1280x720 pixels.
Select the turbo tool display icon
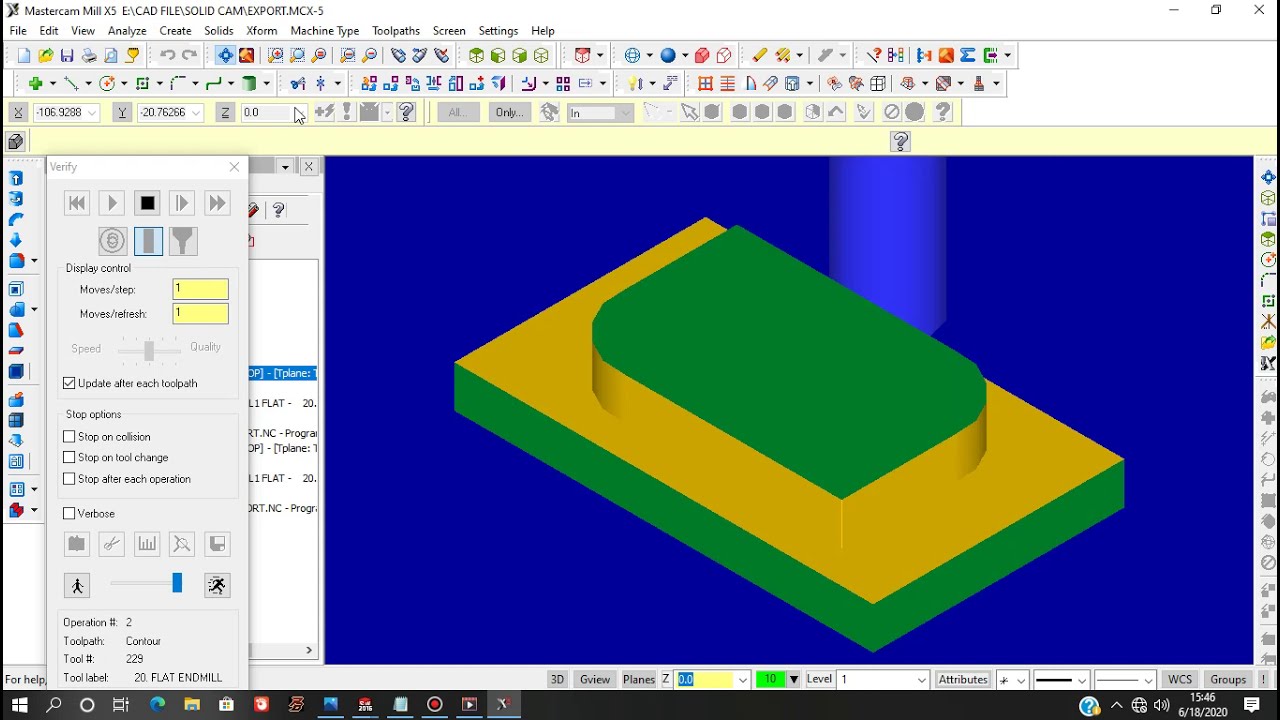pyautogui.click(x=113, y=241)
